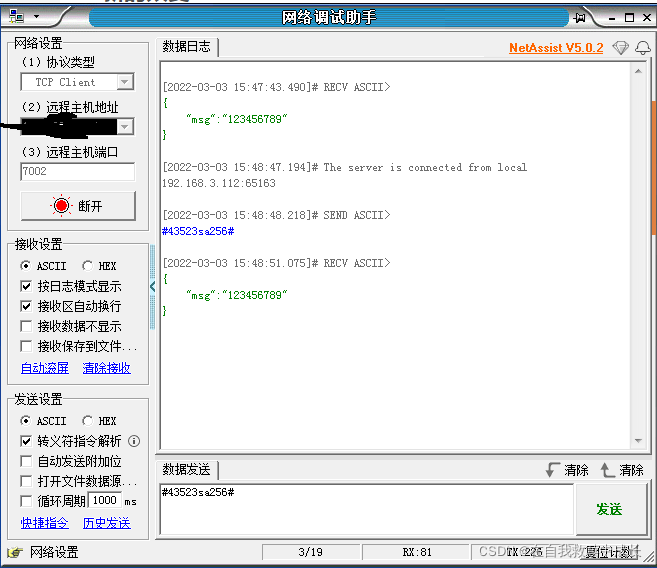Open the 历史发送 link
This screenshot has height=568, width=657.
pyautogui.click(x=107, y=523)
